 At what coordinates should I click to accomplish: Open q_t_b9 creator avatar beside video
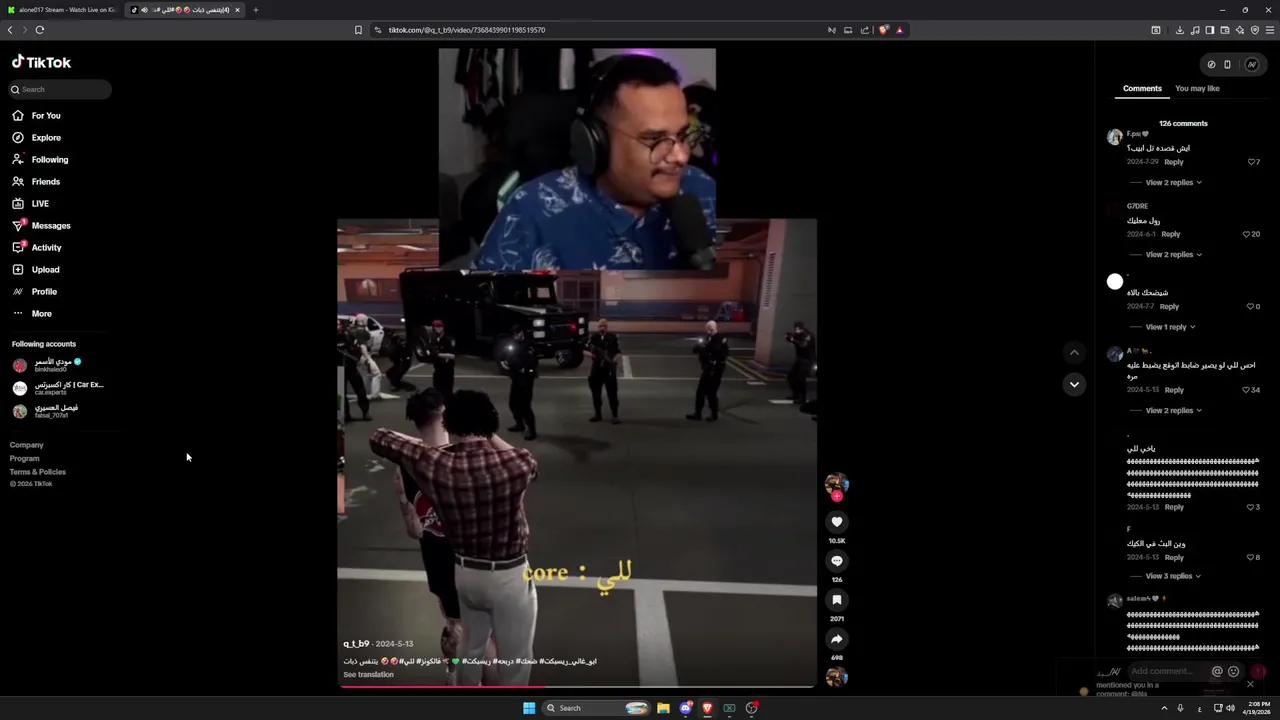click(836, 484)
